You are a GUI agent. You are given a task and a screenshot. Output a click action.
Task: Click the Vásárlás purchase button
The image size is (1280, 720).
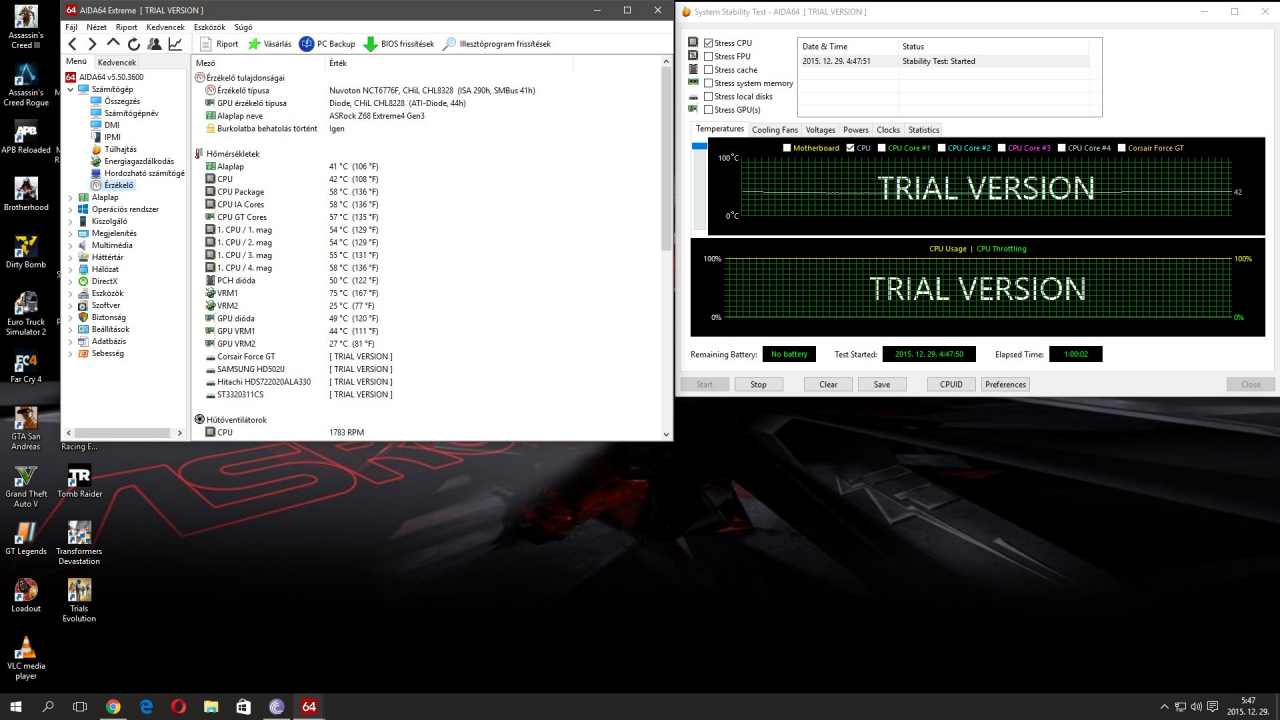tap(269, 44)
